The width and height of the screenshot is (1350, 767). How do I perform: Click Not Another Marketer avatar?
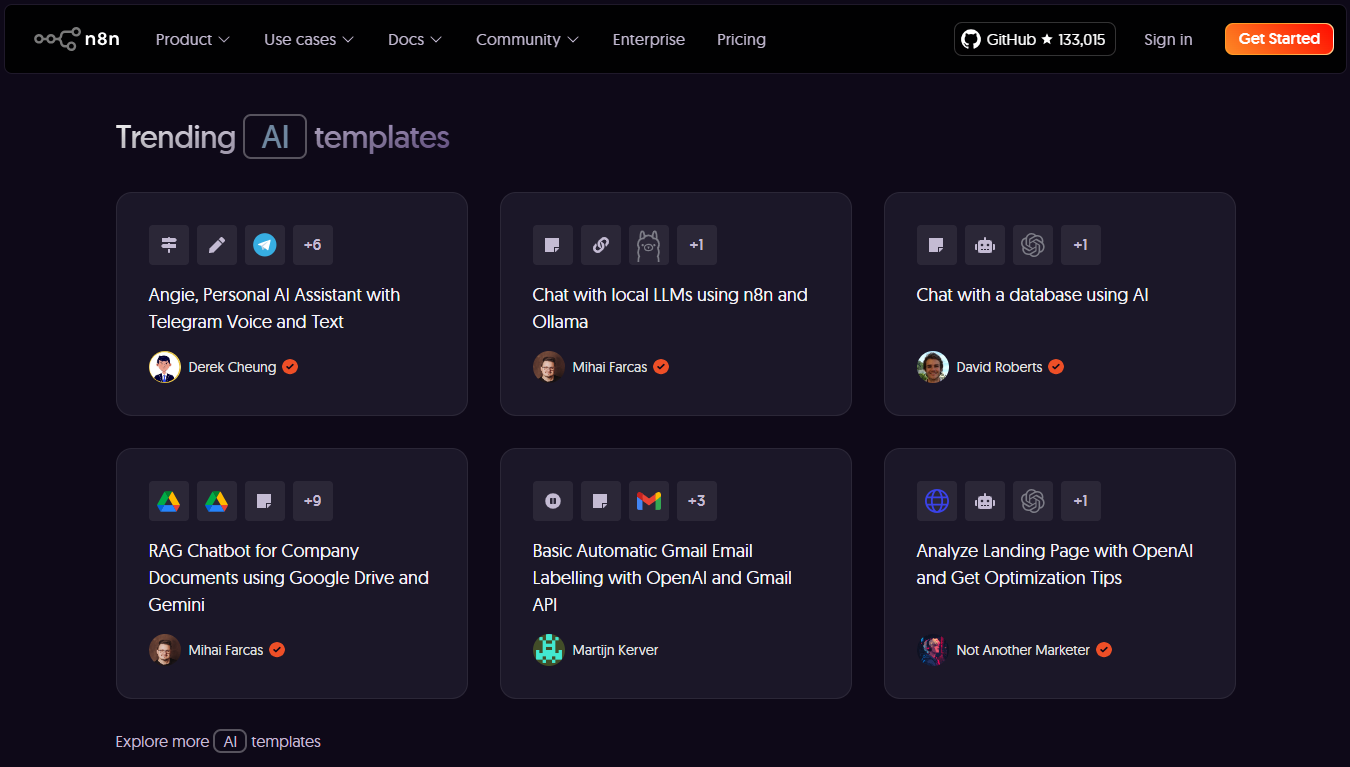click(x=933, y=650)
